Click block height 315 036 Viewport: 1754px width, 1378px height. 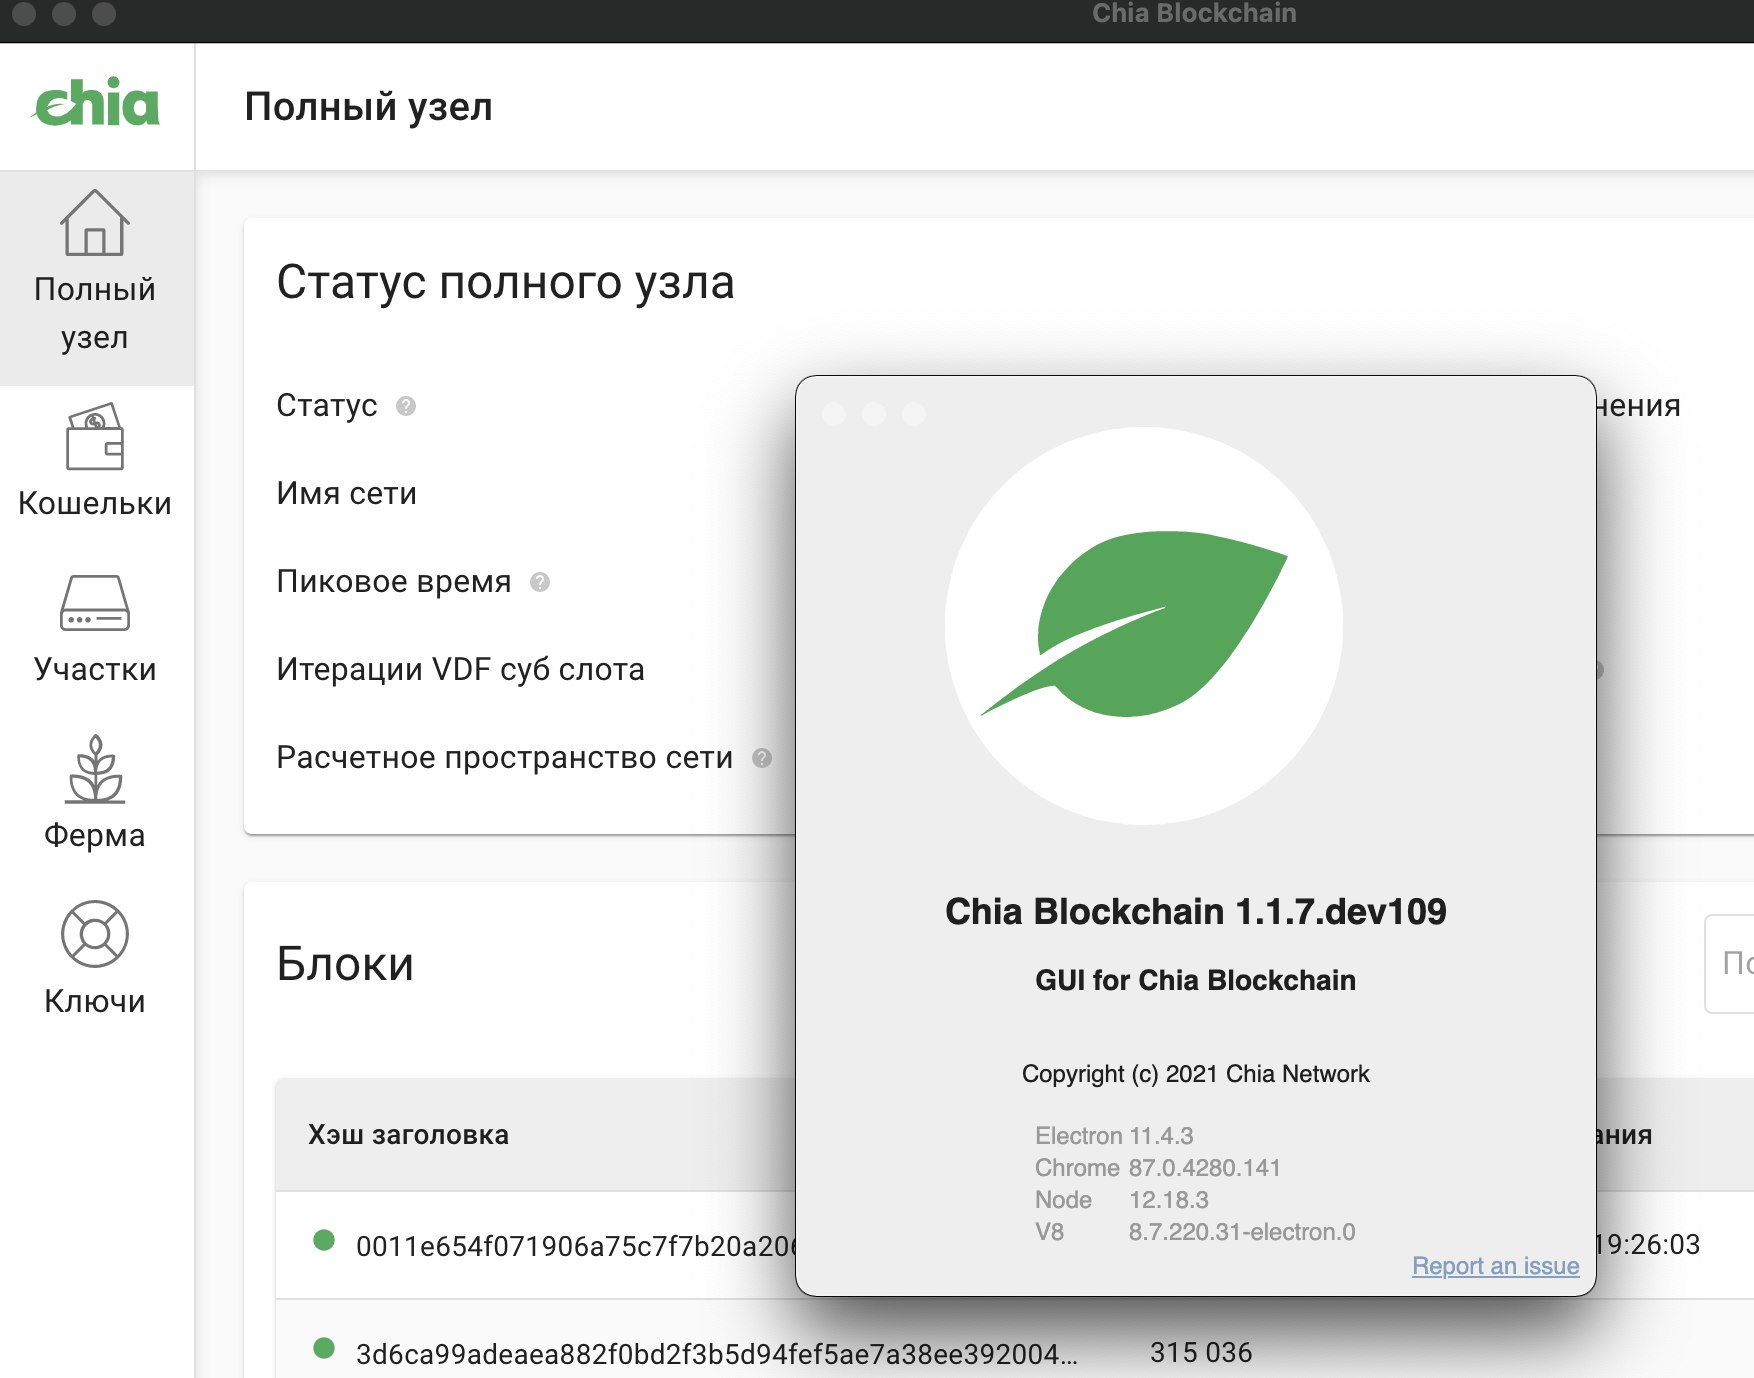coord(1201,1353)
